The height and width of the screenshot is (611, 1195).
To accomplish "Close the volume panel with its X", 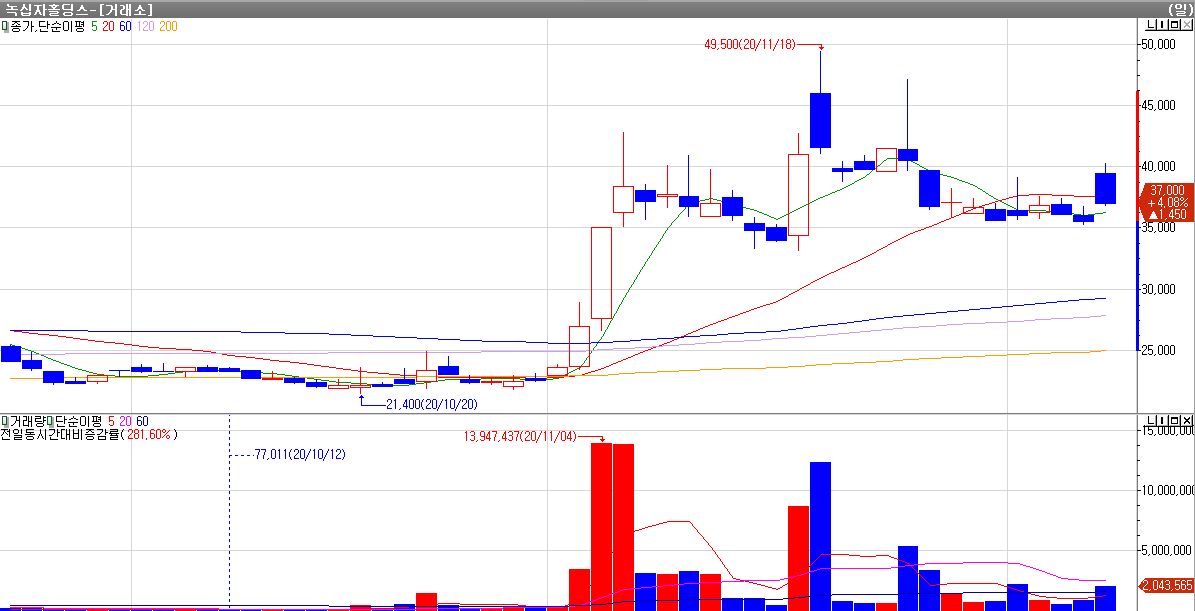I will pos(1187,420).
